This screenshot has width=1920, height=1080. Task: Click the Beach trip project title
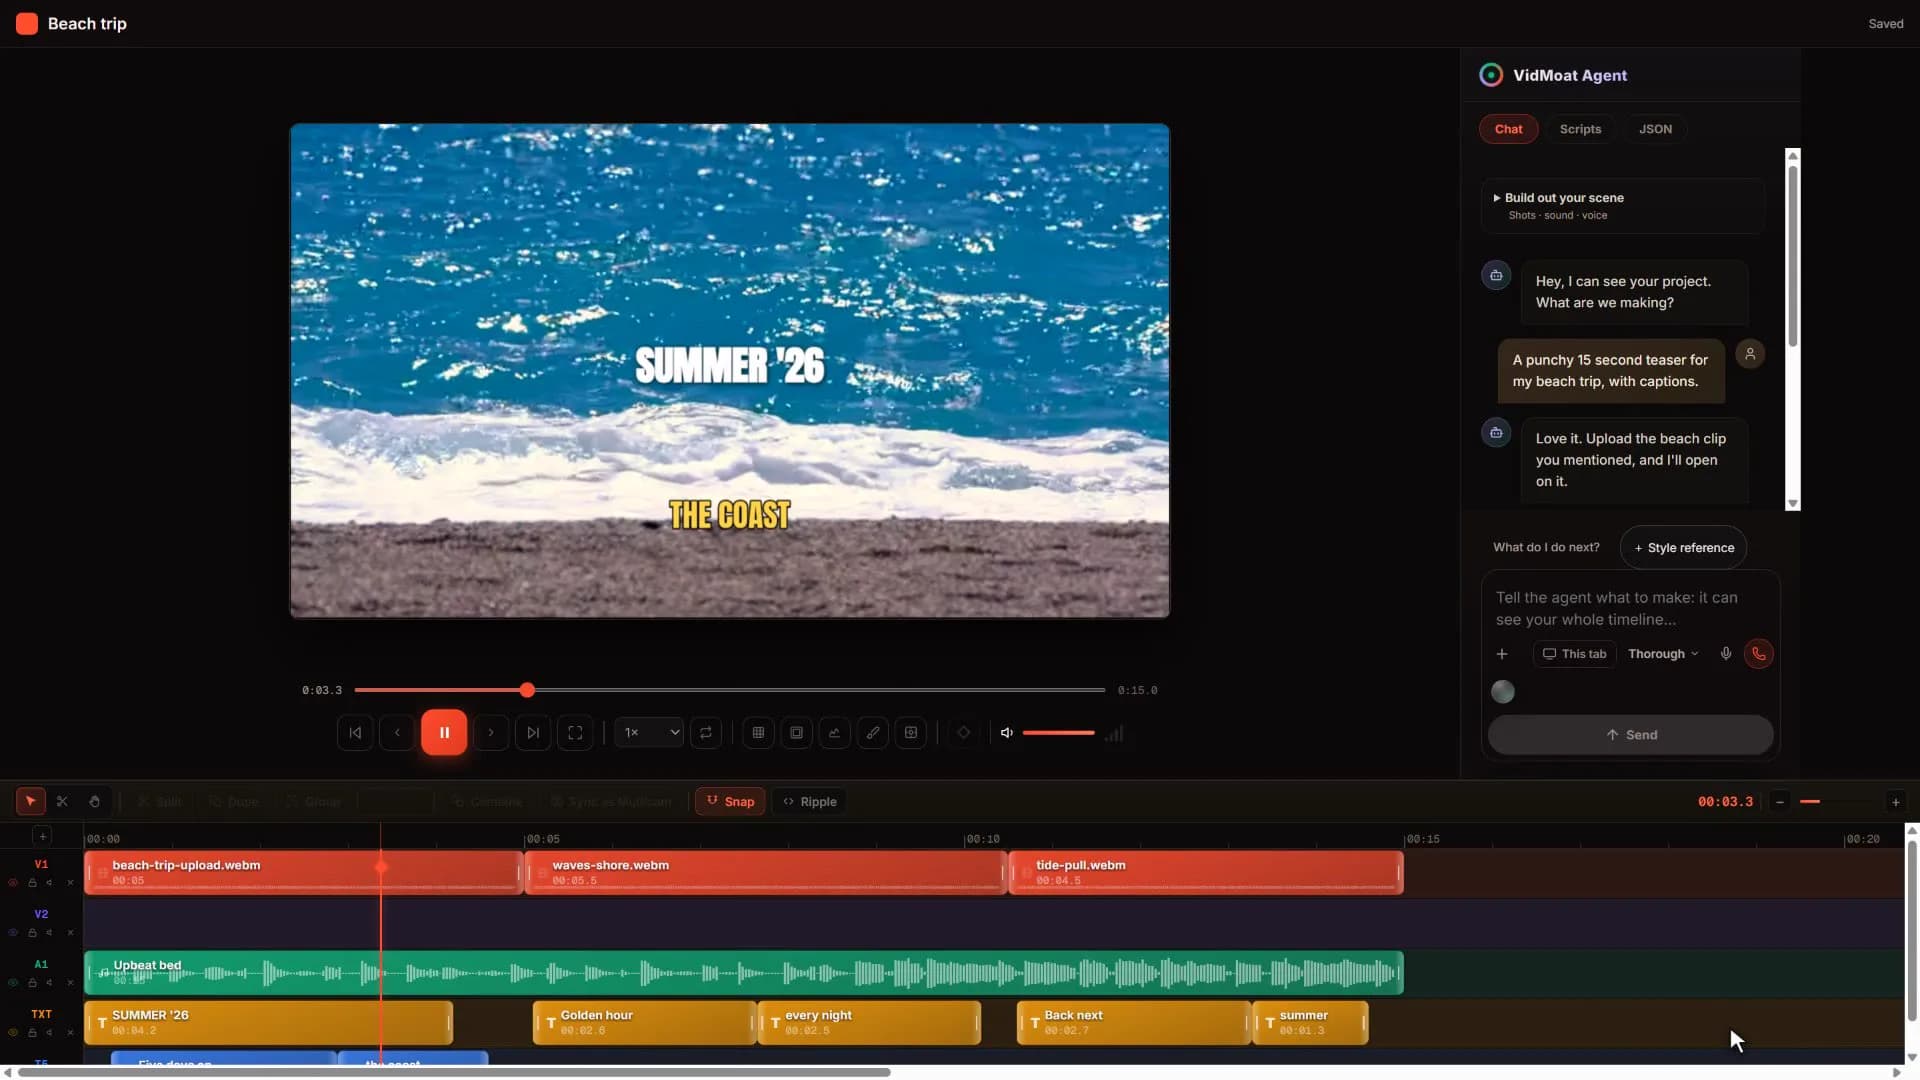tap(87, 23)
